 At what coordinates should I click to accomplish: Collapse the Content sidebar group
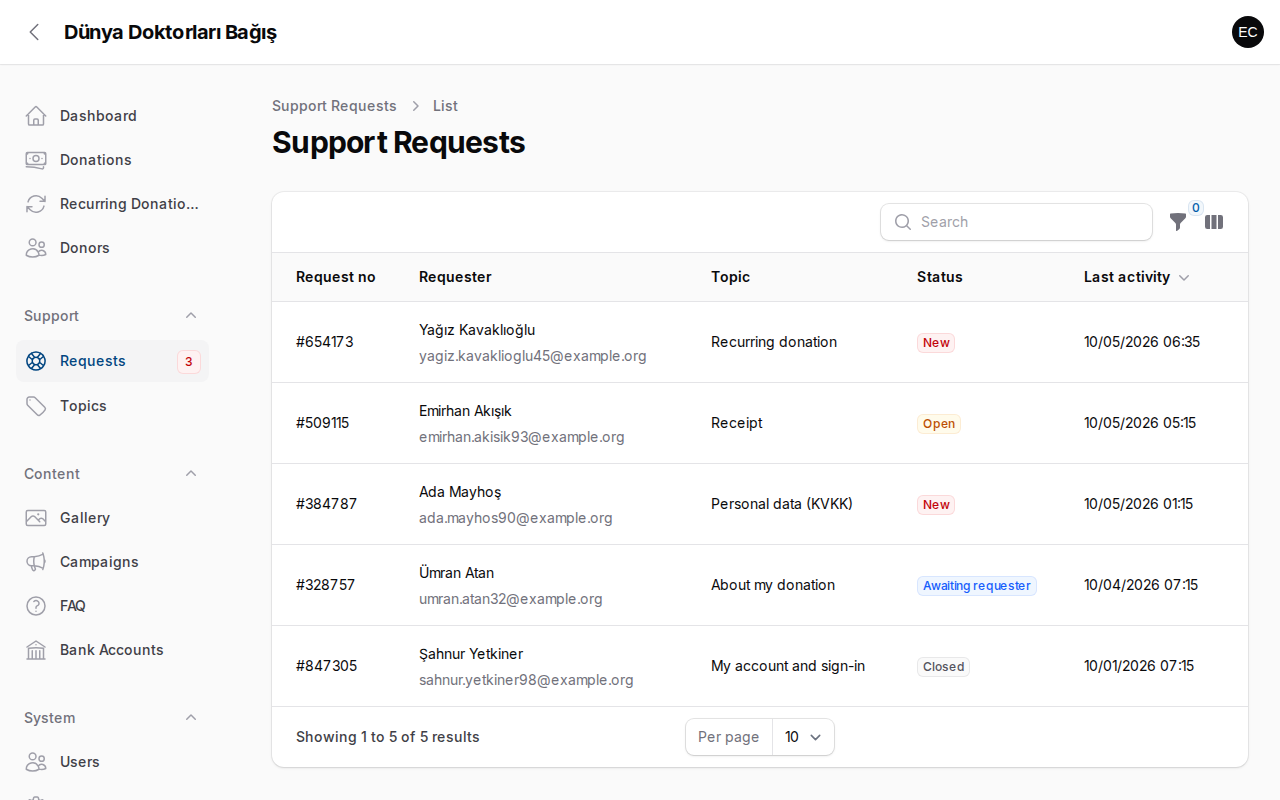[191, 474]
